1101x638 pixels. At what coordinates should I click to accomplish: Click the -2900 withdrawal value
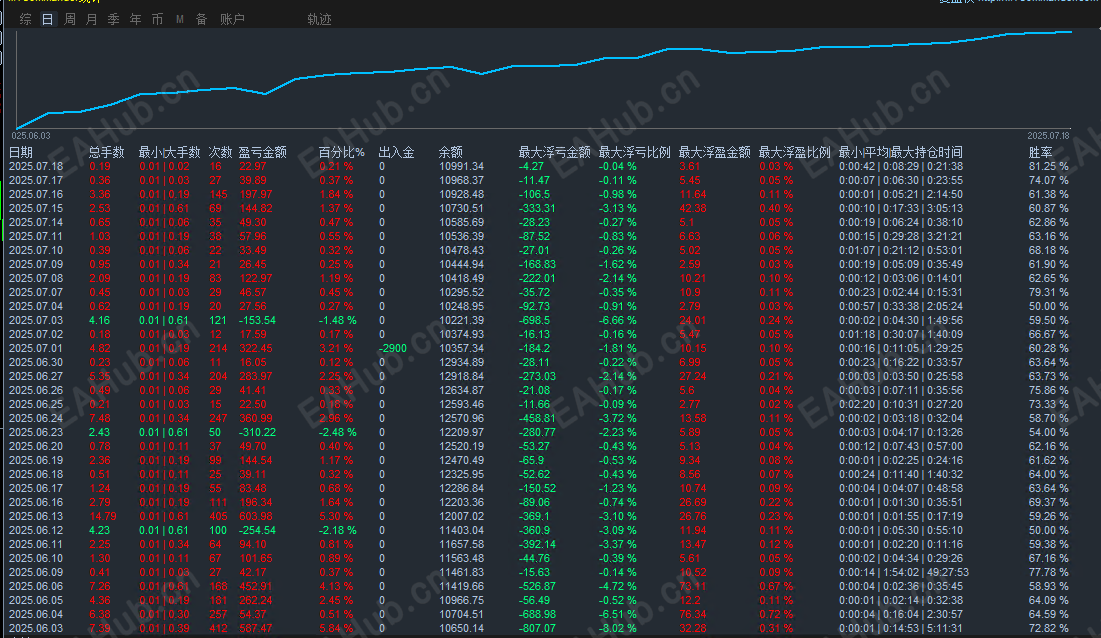[393, 348]
